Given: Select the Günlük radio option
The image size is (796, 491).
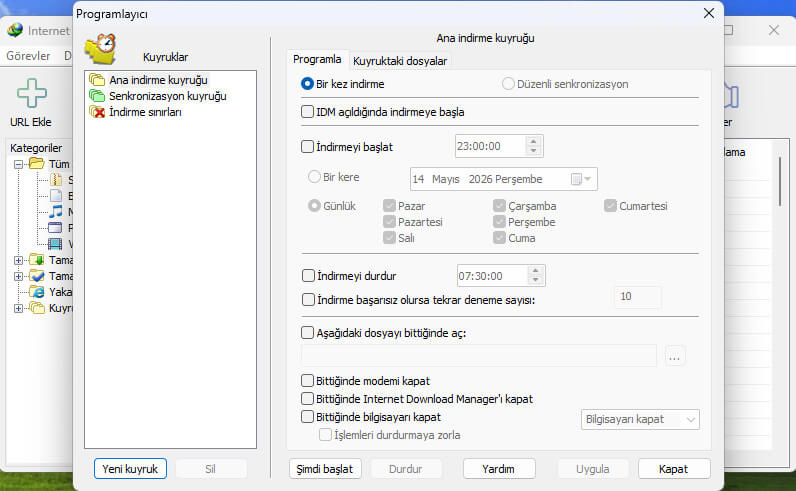Looking at the screenshot, I should click(314, 206).
